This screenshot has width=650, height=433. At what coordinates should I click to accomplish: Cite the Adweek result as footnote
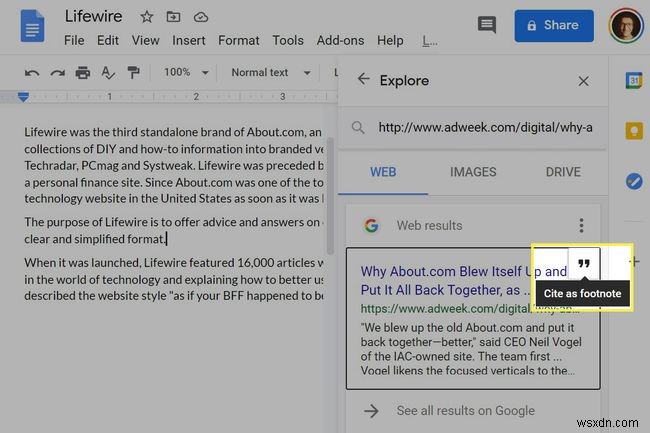tap(584, 264)
